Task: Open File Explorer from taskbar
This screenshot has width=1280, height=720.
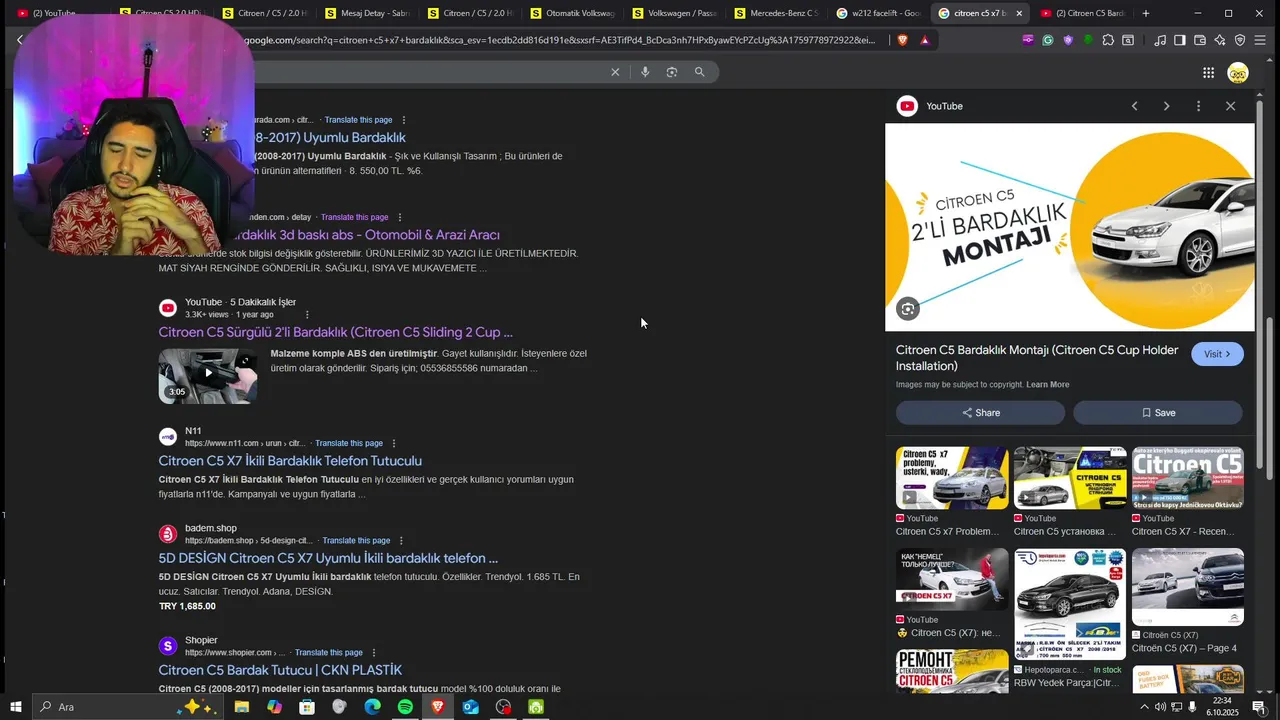Action: click(x=241, y=707)
